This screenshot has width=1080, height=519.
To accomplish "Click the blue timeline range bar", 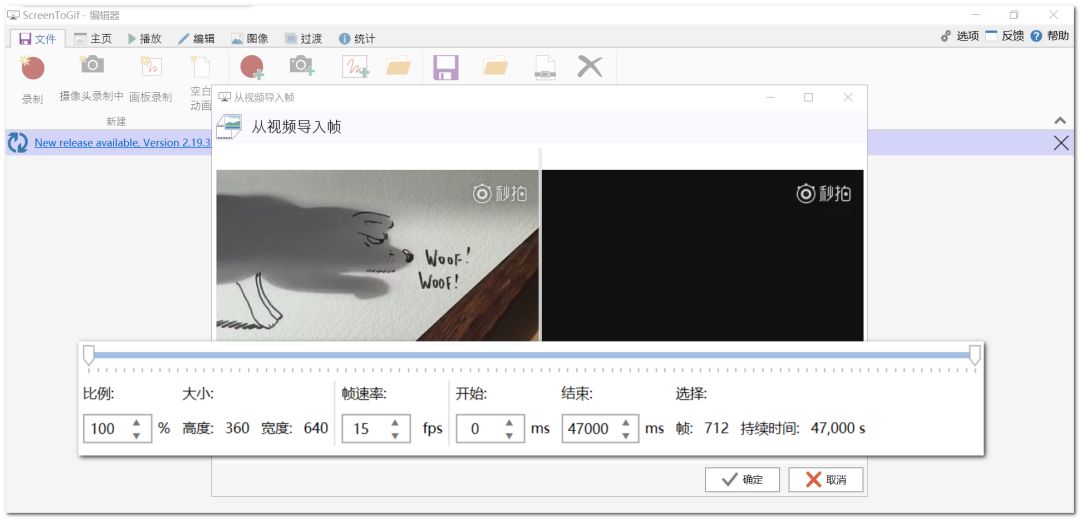I will [531, 355].
